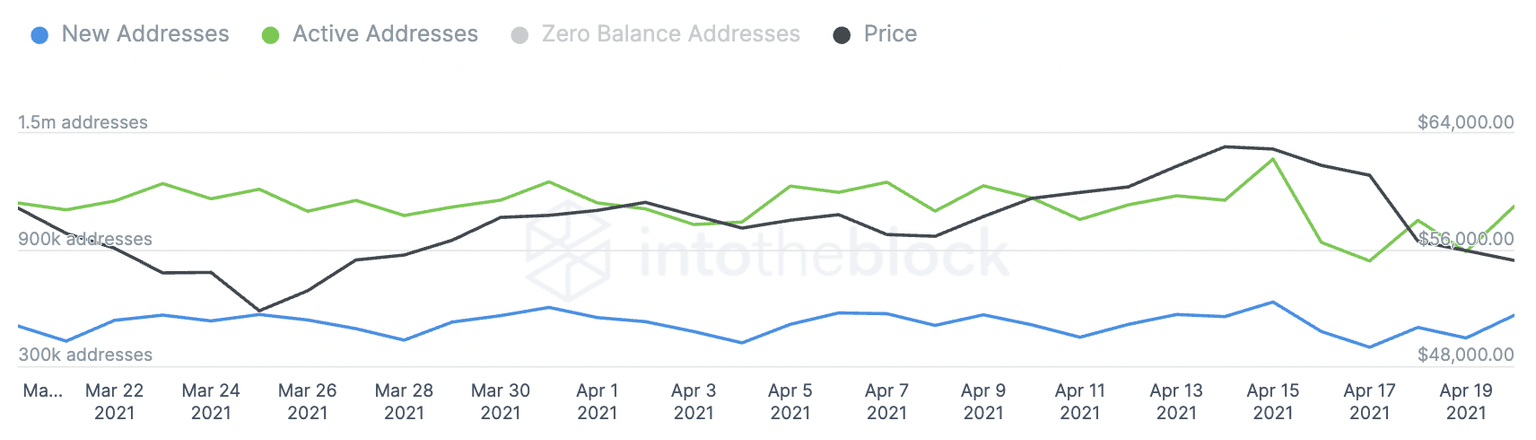Screen dimensions: 1536x440
Task: Click the Apr 9 2021 axis label
Action: [983, 401]
